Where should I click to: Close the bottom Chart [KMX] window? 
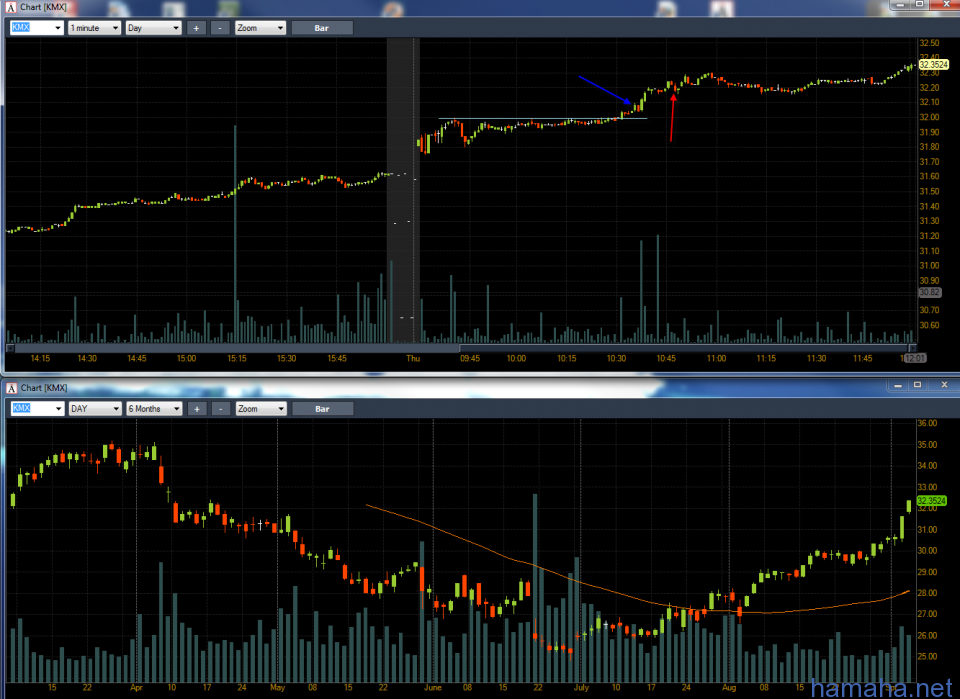(x=943, y=385)
